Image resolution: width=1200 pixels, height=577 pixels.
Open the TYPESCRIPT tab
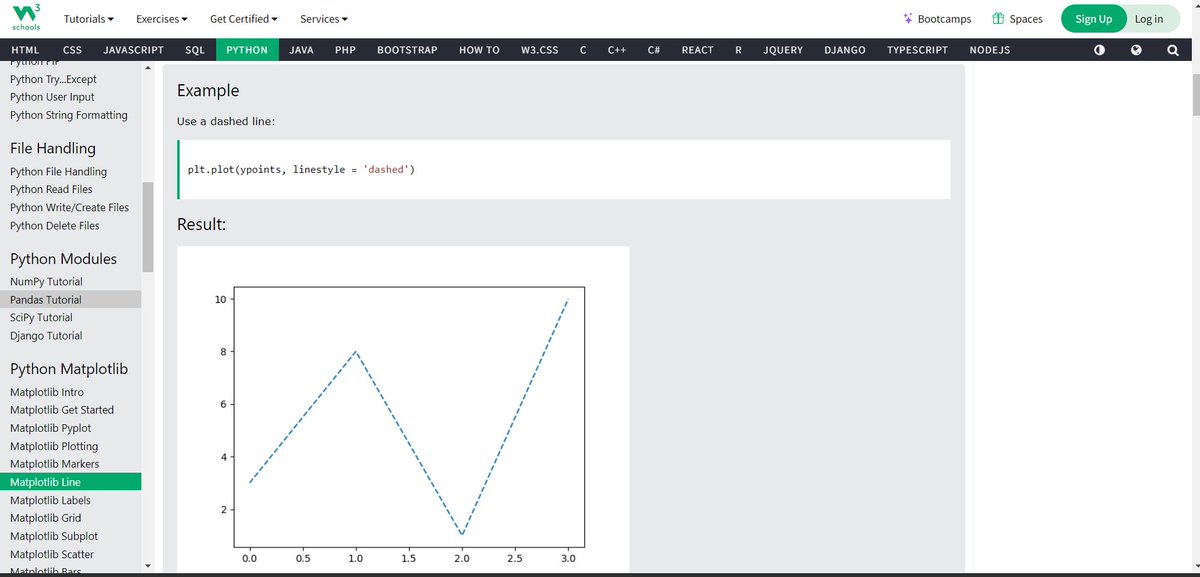tap(917, 50)
